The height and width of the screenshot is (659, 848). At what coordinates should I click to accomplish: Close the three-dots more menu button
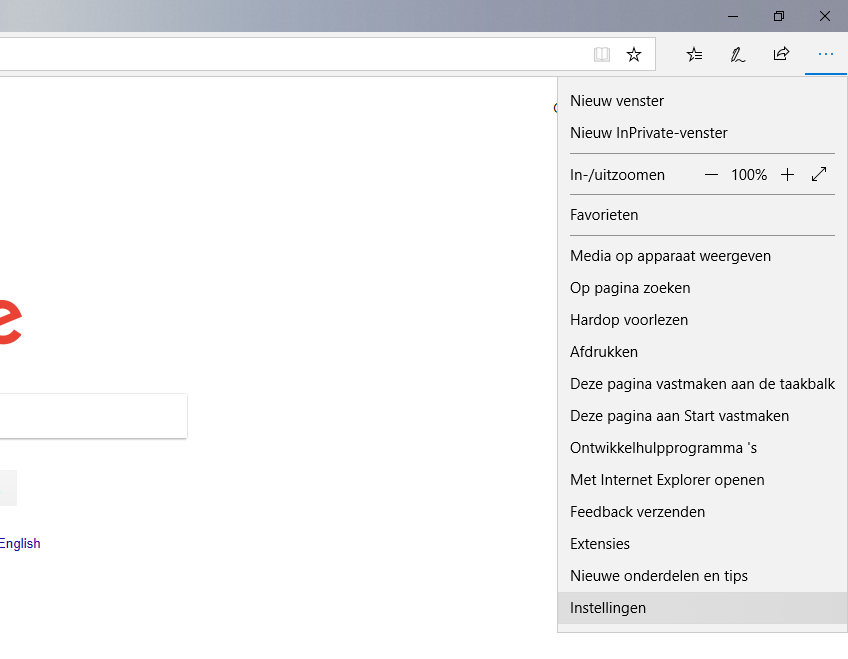click(x=826, y=54)
